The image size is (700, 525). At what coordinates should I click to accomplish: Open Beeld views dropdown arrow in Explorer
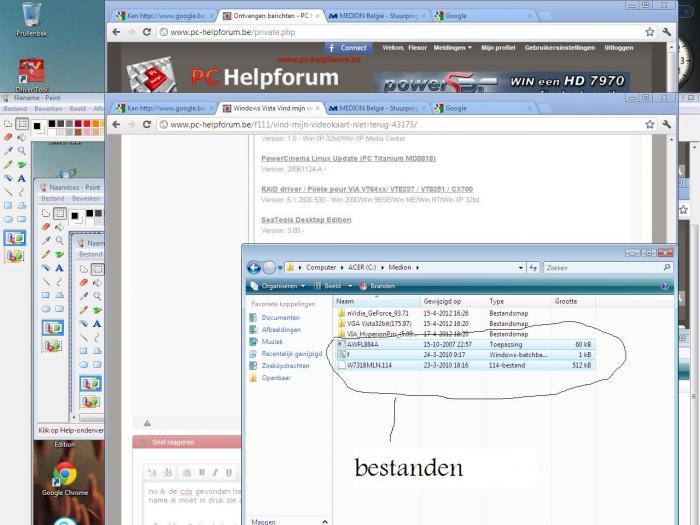(350, 286)
